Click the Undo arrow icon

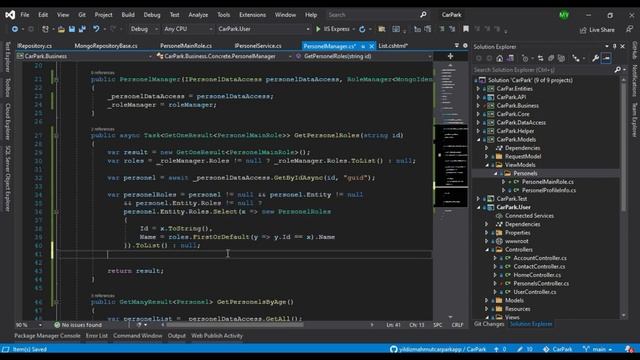[96, 29]
